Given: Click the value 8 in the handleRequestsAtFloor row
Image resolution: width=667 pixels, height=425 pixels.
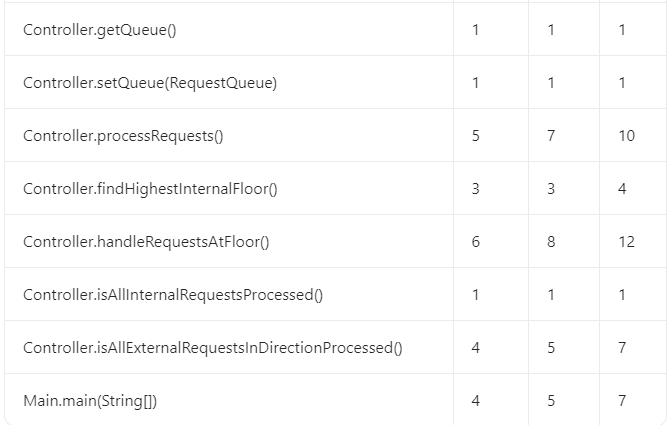Looking at the screenshot, I should point(551,241).
